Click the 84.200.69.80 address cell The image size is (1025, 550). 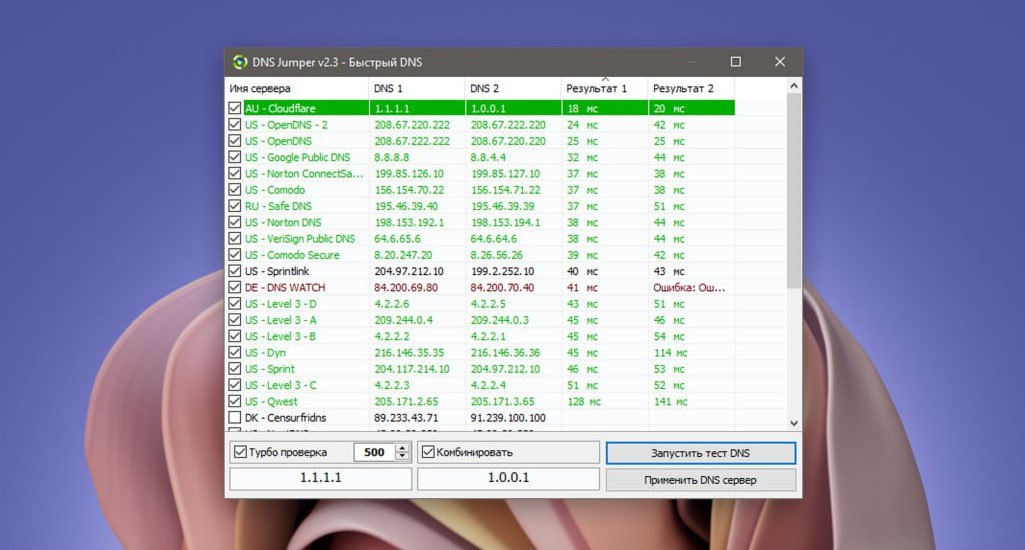(406, 287)
